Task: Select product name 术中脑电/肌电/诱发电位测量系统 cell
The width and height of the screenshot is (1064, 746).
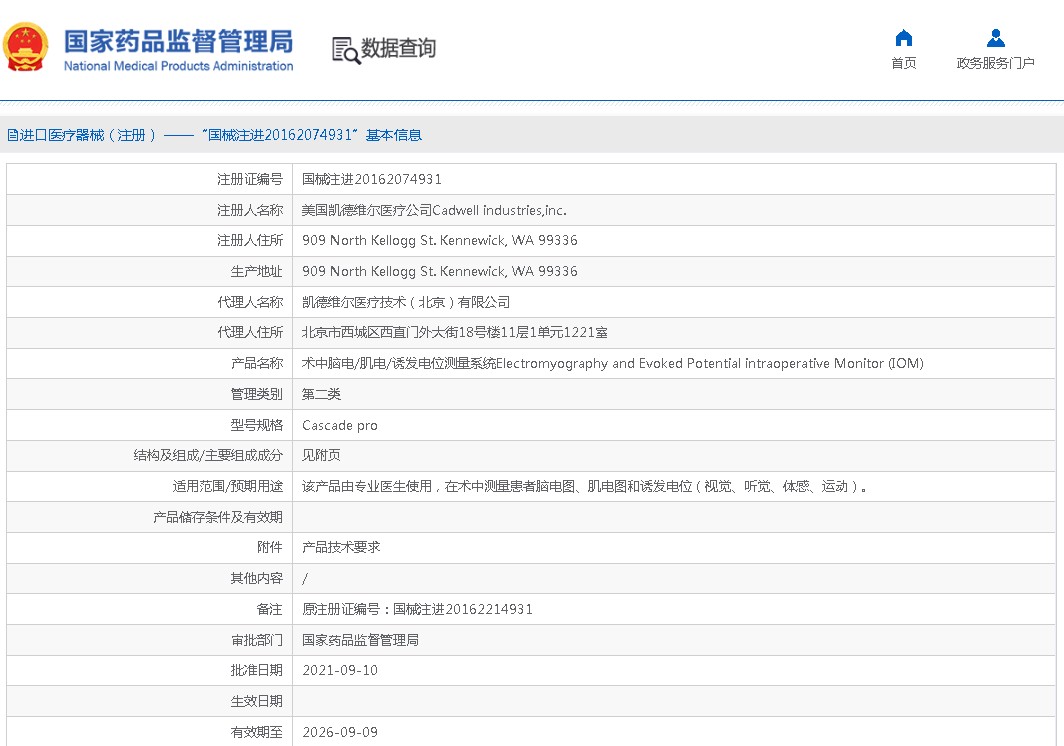Action: pyautogui.click(x=613, y=363)
